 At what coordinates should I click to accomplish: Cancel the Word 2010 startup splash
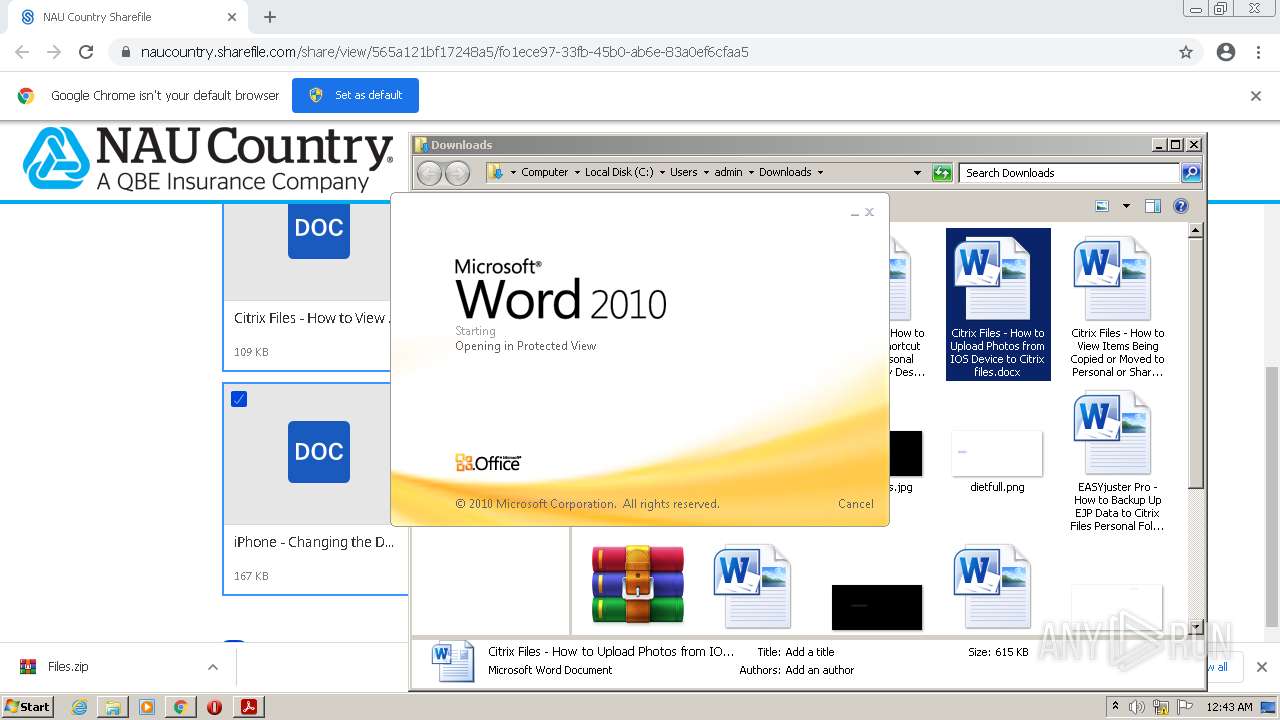tap(855, 504)
